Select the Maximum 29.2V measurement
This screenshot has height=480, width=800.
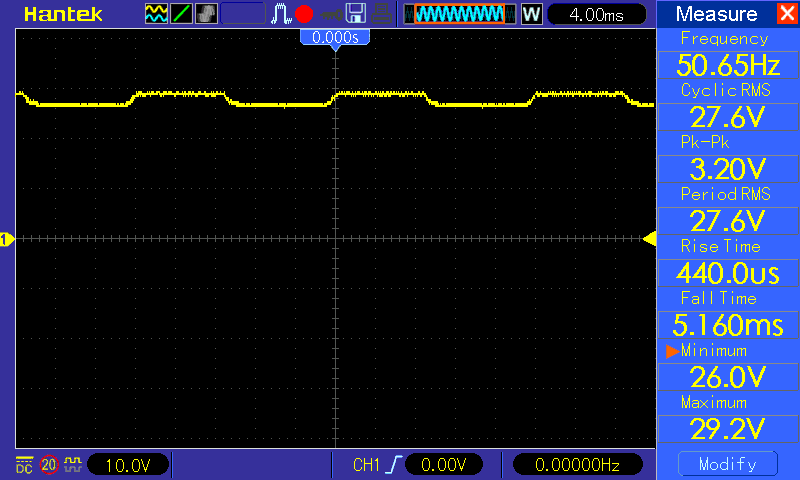click(728, 417)
